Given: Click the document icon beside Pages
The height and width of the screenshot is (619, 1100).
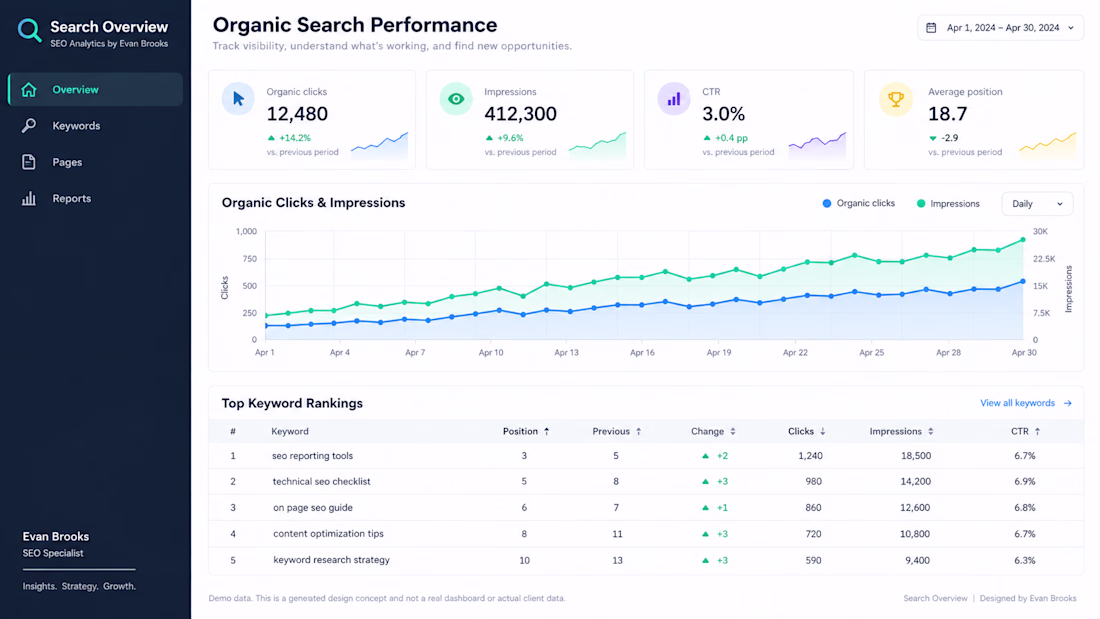Looking at the screenshot, I should pos(29,162).
